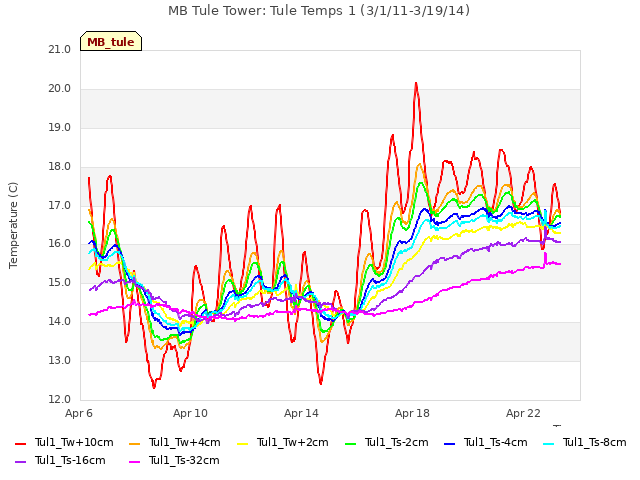The image size is (640, 480).
Task: Click the magenta Tul1_Ts-32cm legend swatch
Action: pos(134,462)
